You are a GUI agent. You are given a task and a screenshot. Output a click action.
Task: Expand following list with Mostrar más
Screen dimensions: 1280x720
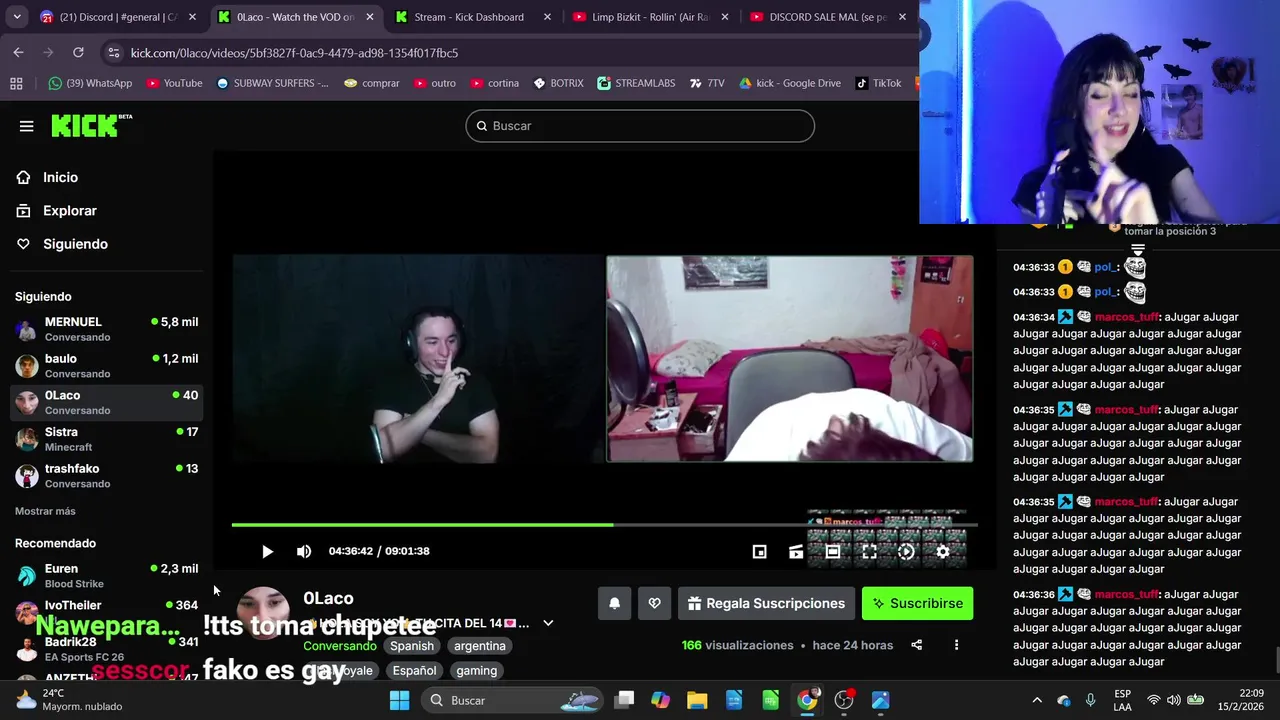(x=45, y=511)
